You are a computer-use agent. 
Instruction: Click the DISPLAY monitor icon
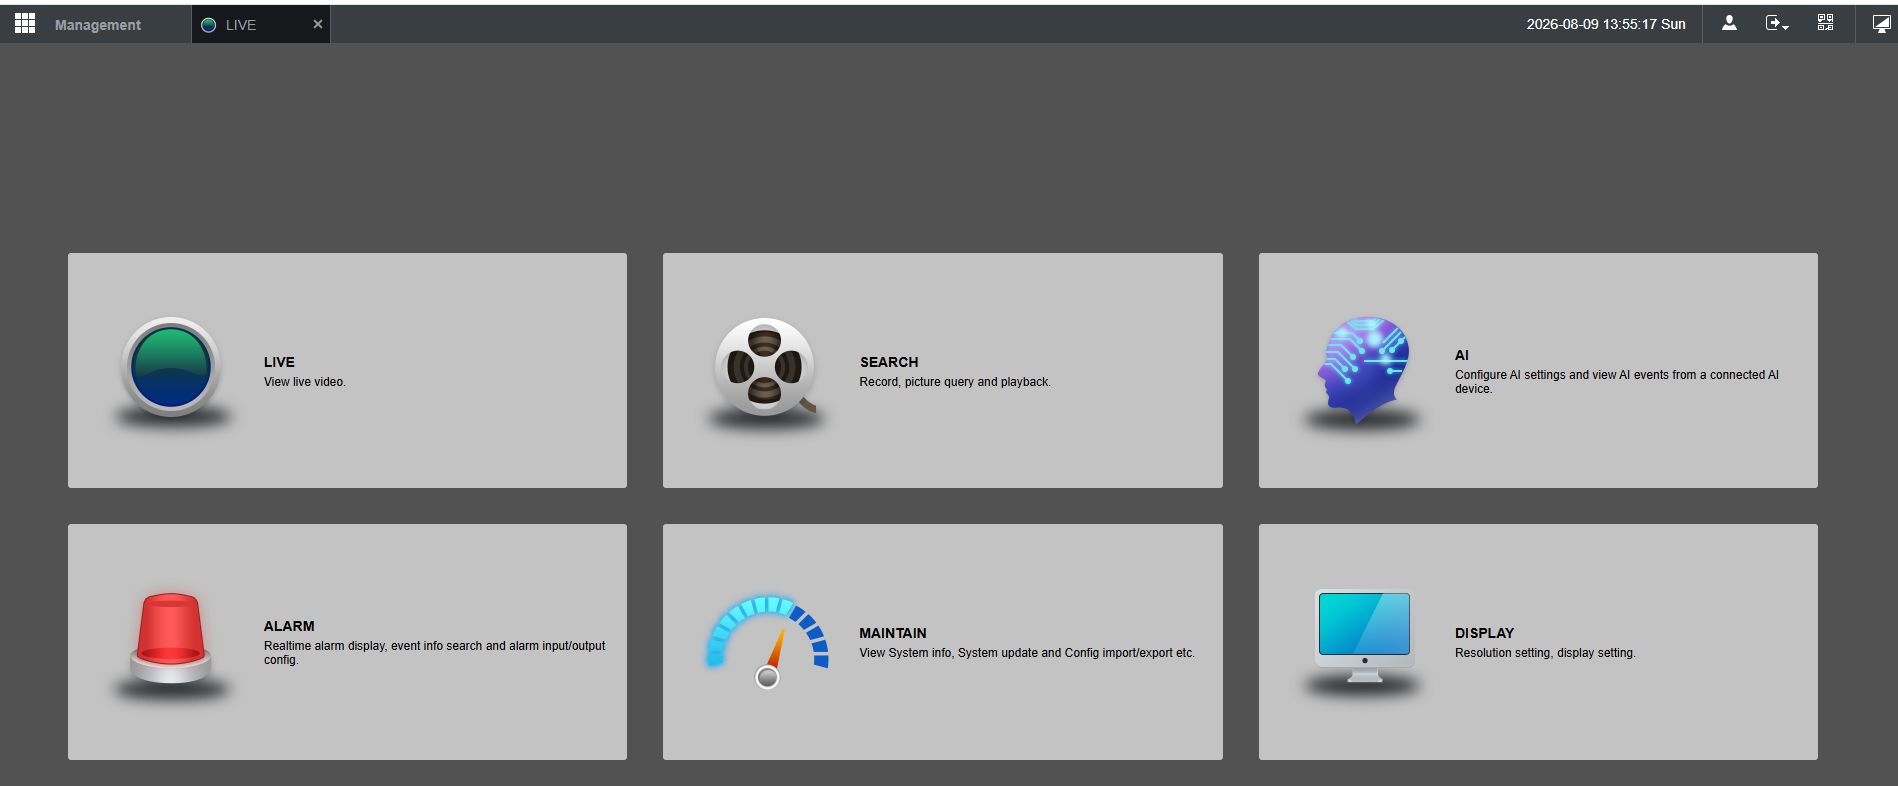tap(1364, 636)
